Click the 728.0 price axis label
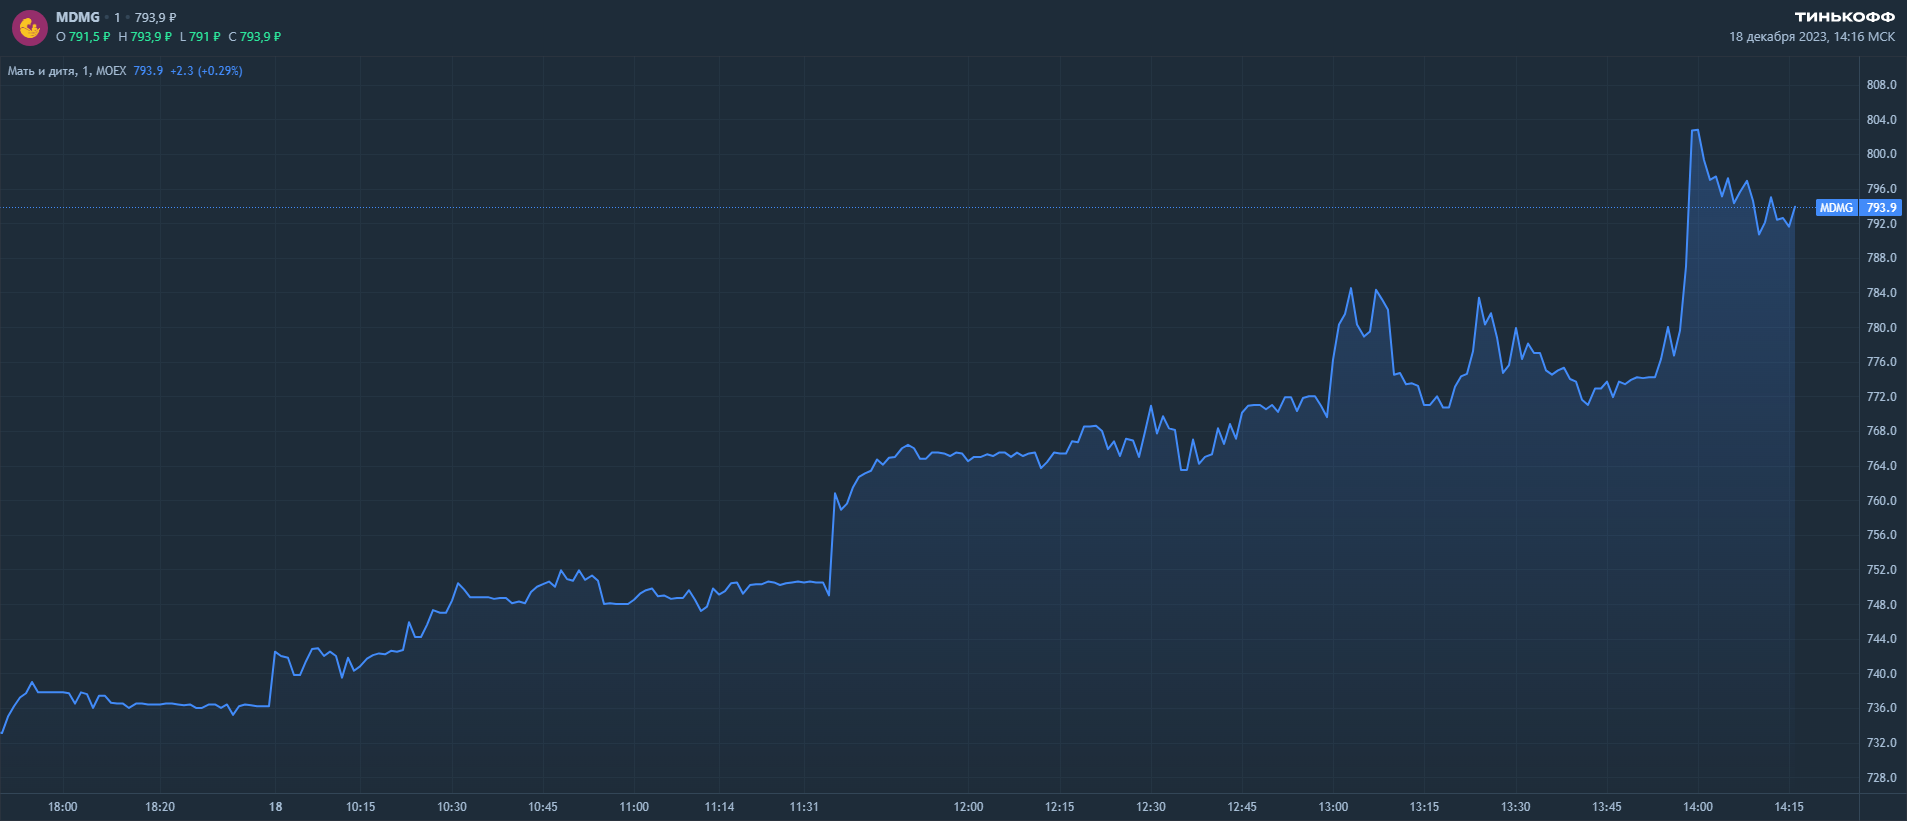This screenshot has height=821, width=1907. (x=1881, y=778)
